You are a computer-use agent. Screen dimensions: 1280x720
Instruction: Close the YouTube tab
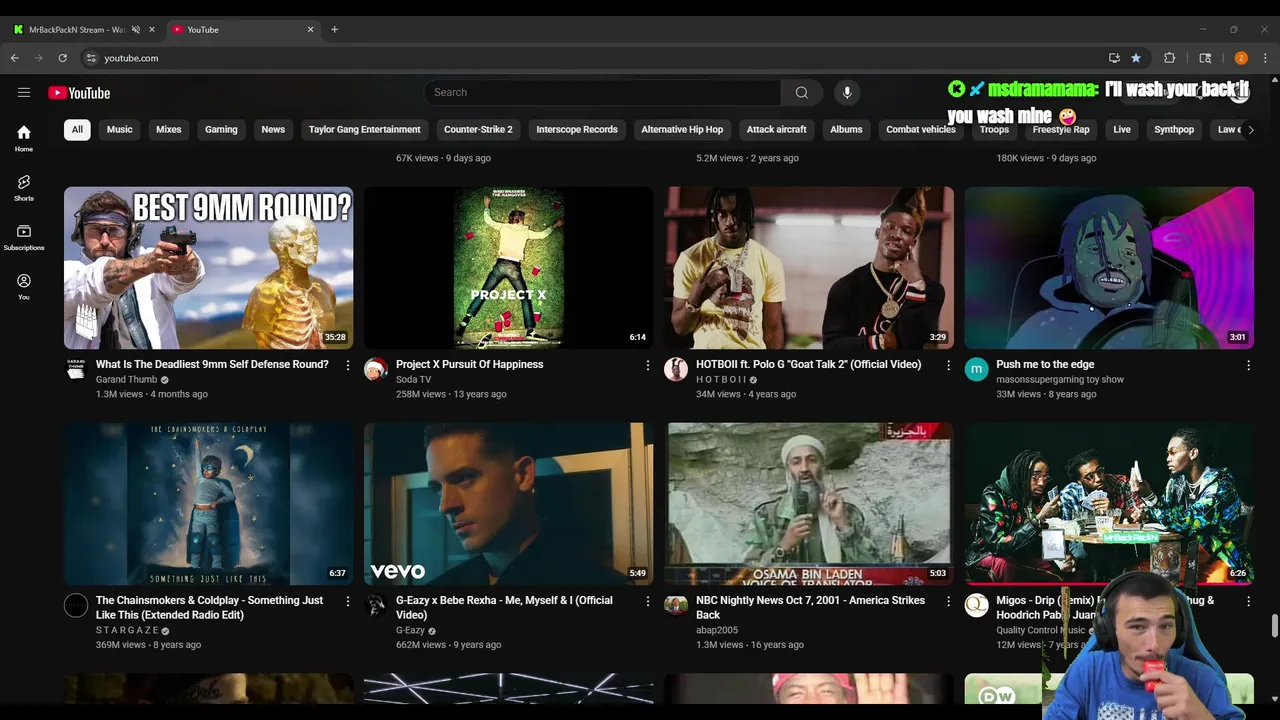coord(310,29)
